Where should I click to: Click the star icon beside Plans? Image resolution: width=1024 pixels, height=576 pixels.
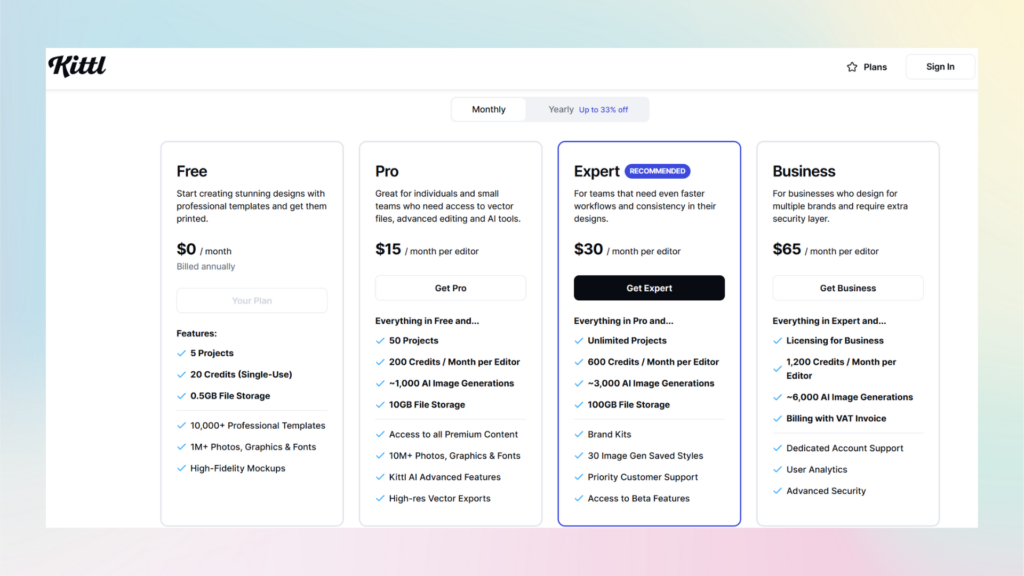[x=852, y=67]
